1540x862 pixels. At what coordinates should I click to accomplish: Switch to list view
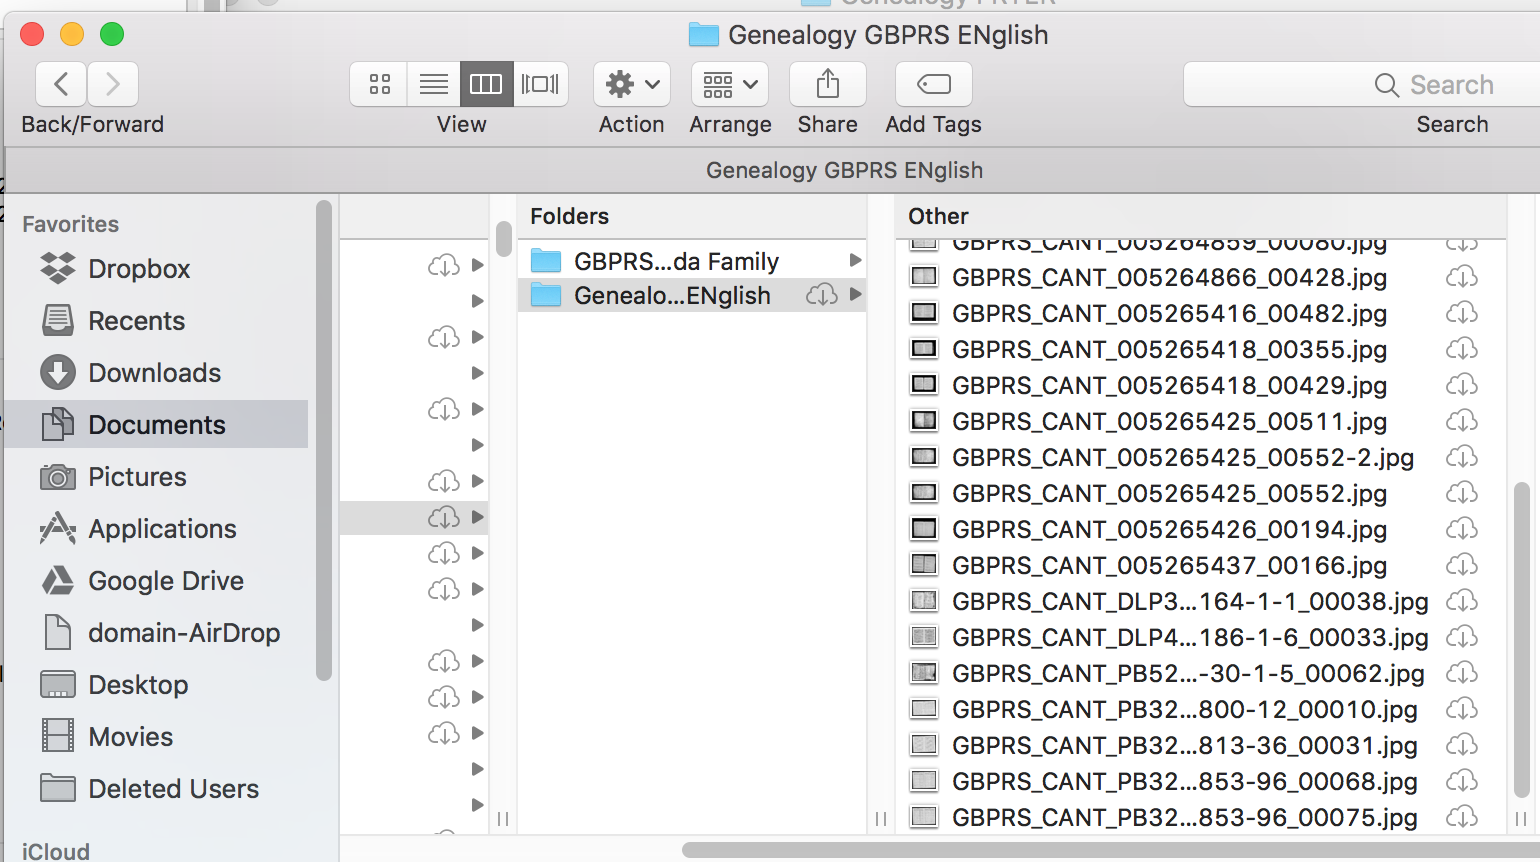pyautogui.click(x=433, y=84)
